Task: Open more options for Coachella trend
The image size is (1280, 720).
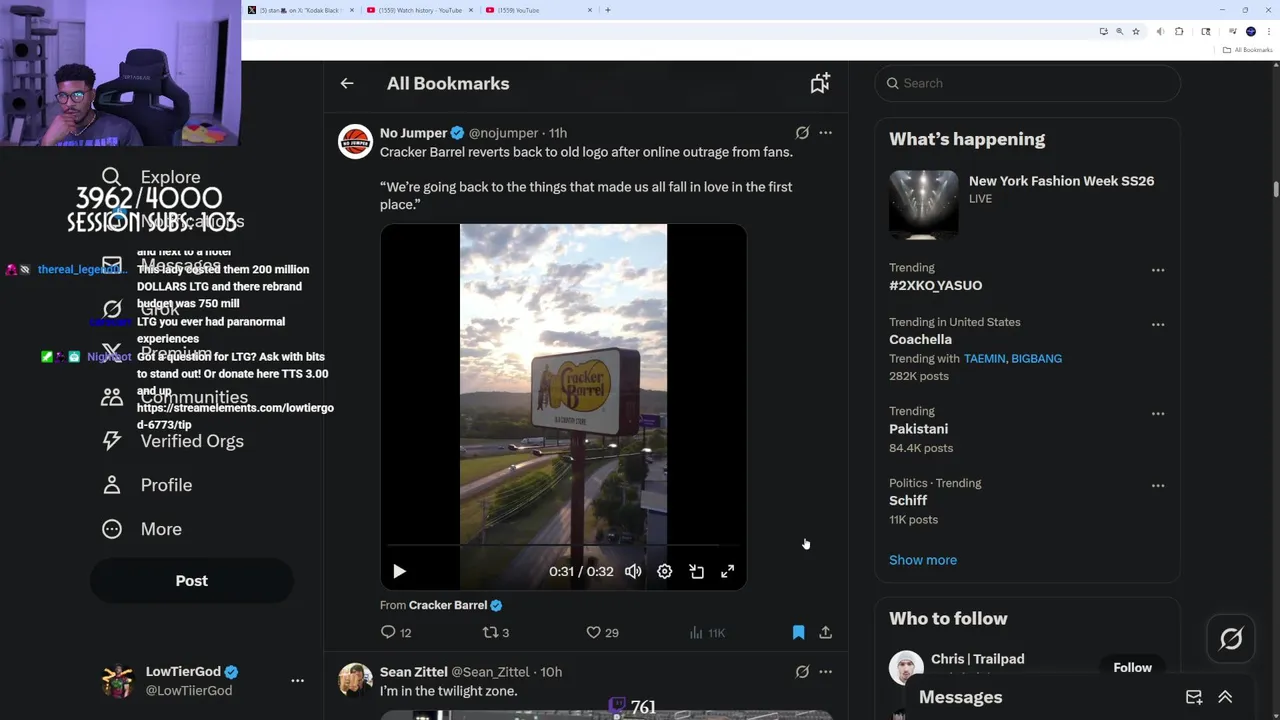Action: 1158,324
